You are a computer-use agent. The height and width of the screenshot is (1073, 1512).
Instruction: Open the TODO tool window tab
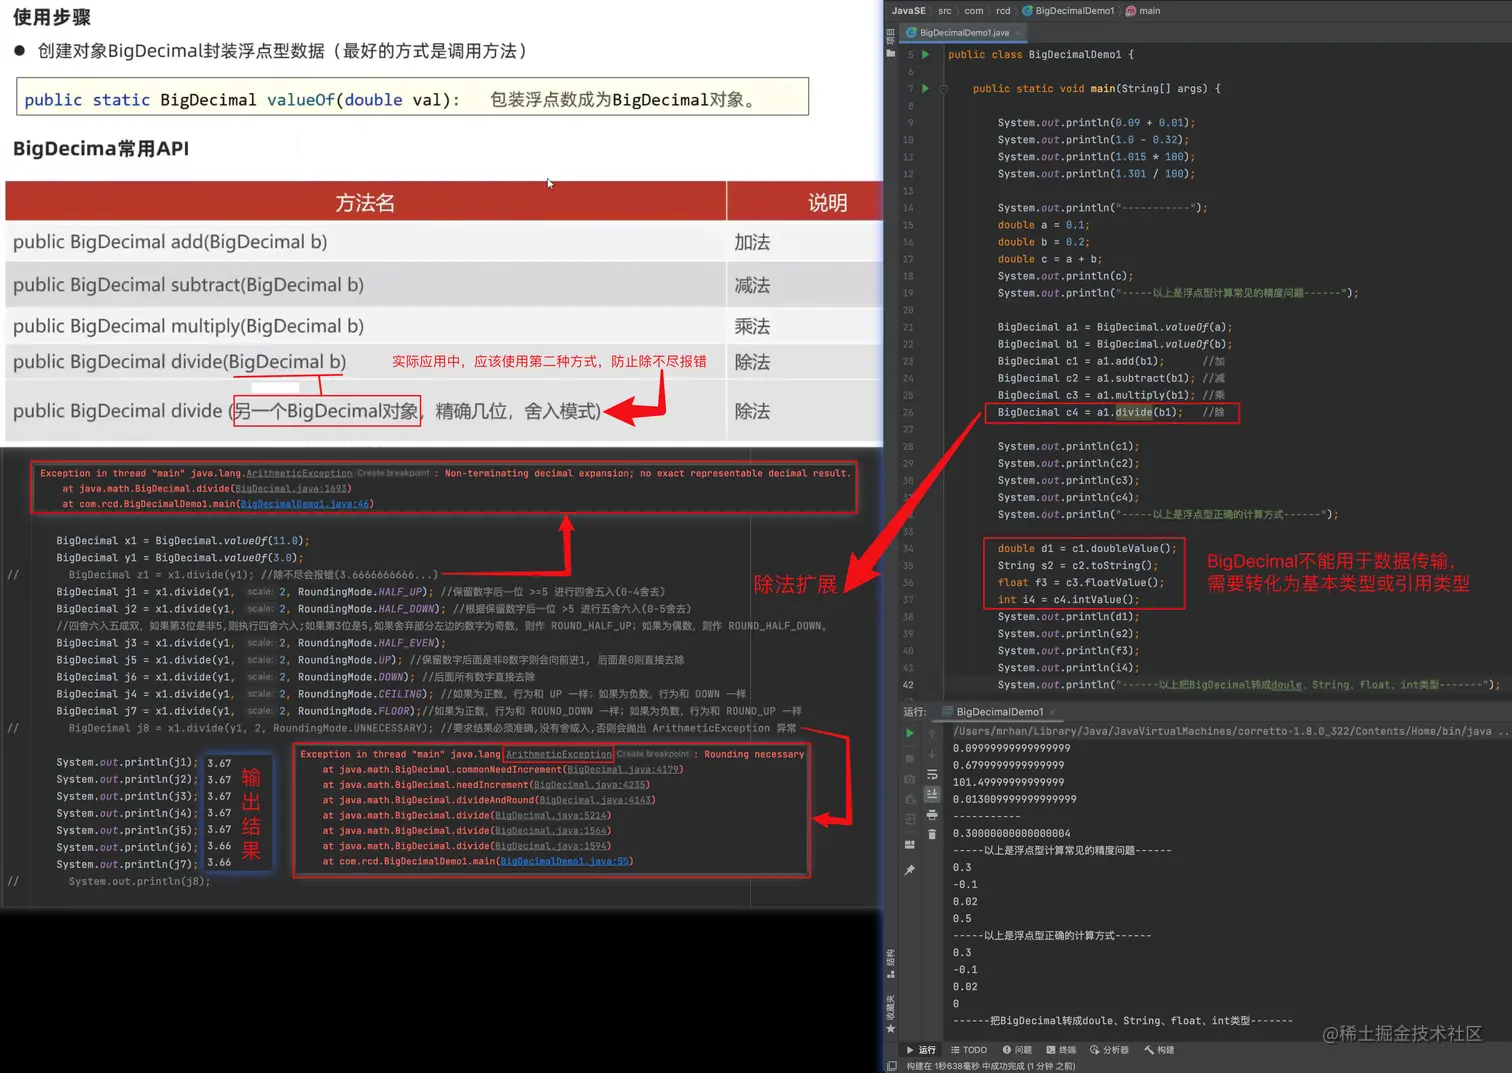tap(969, 1050)
